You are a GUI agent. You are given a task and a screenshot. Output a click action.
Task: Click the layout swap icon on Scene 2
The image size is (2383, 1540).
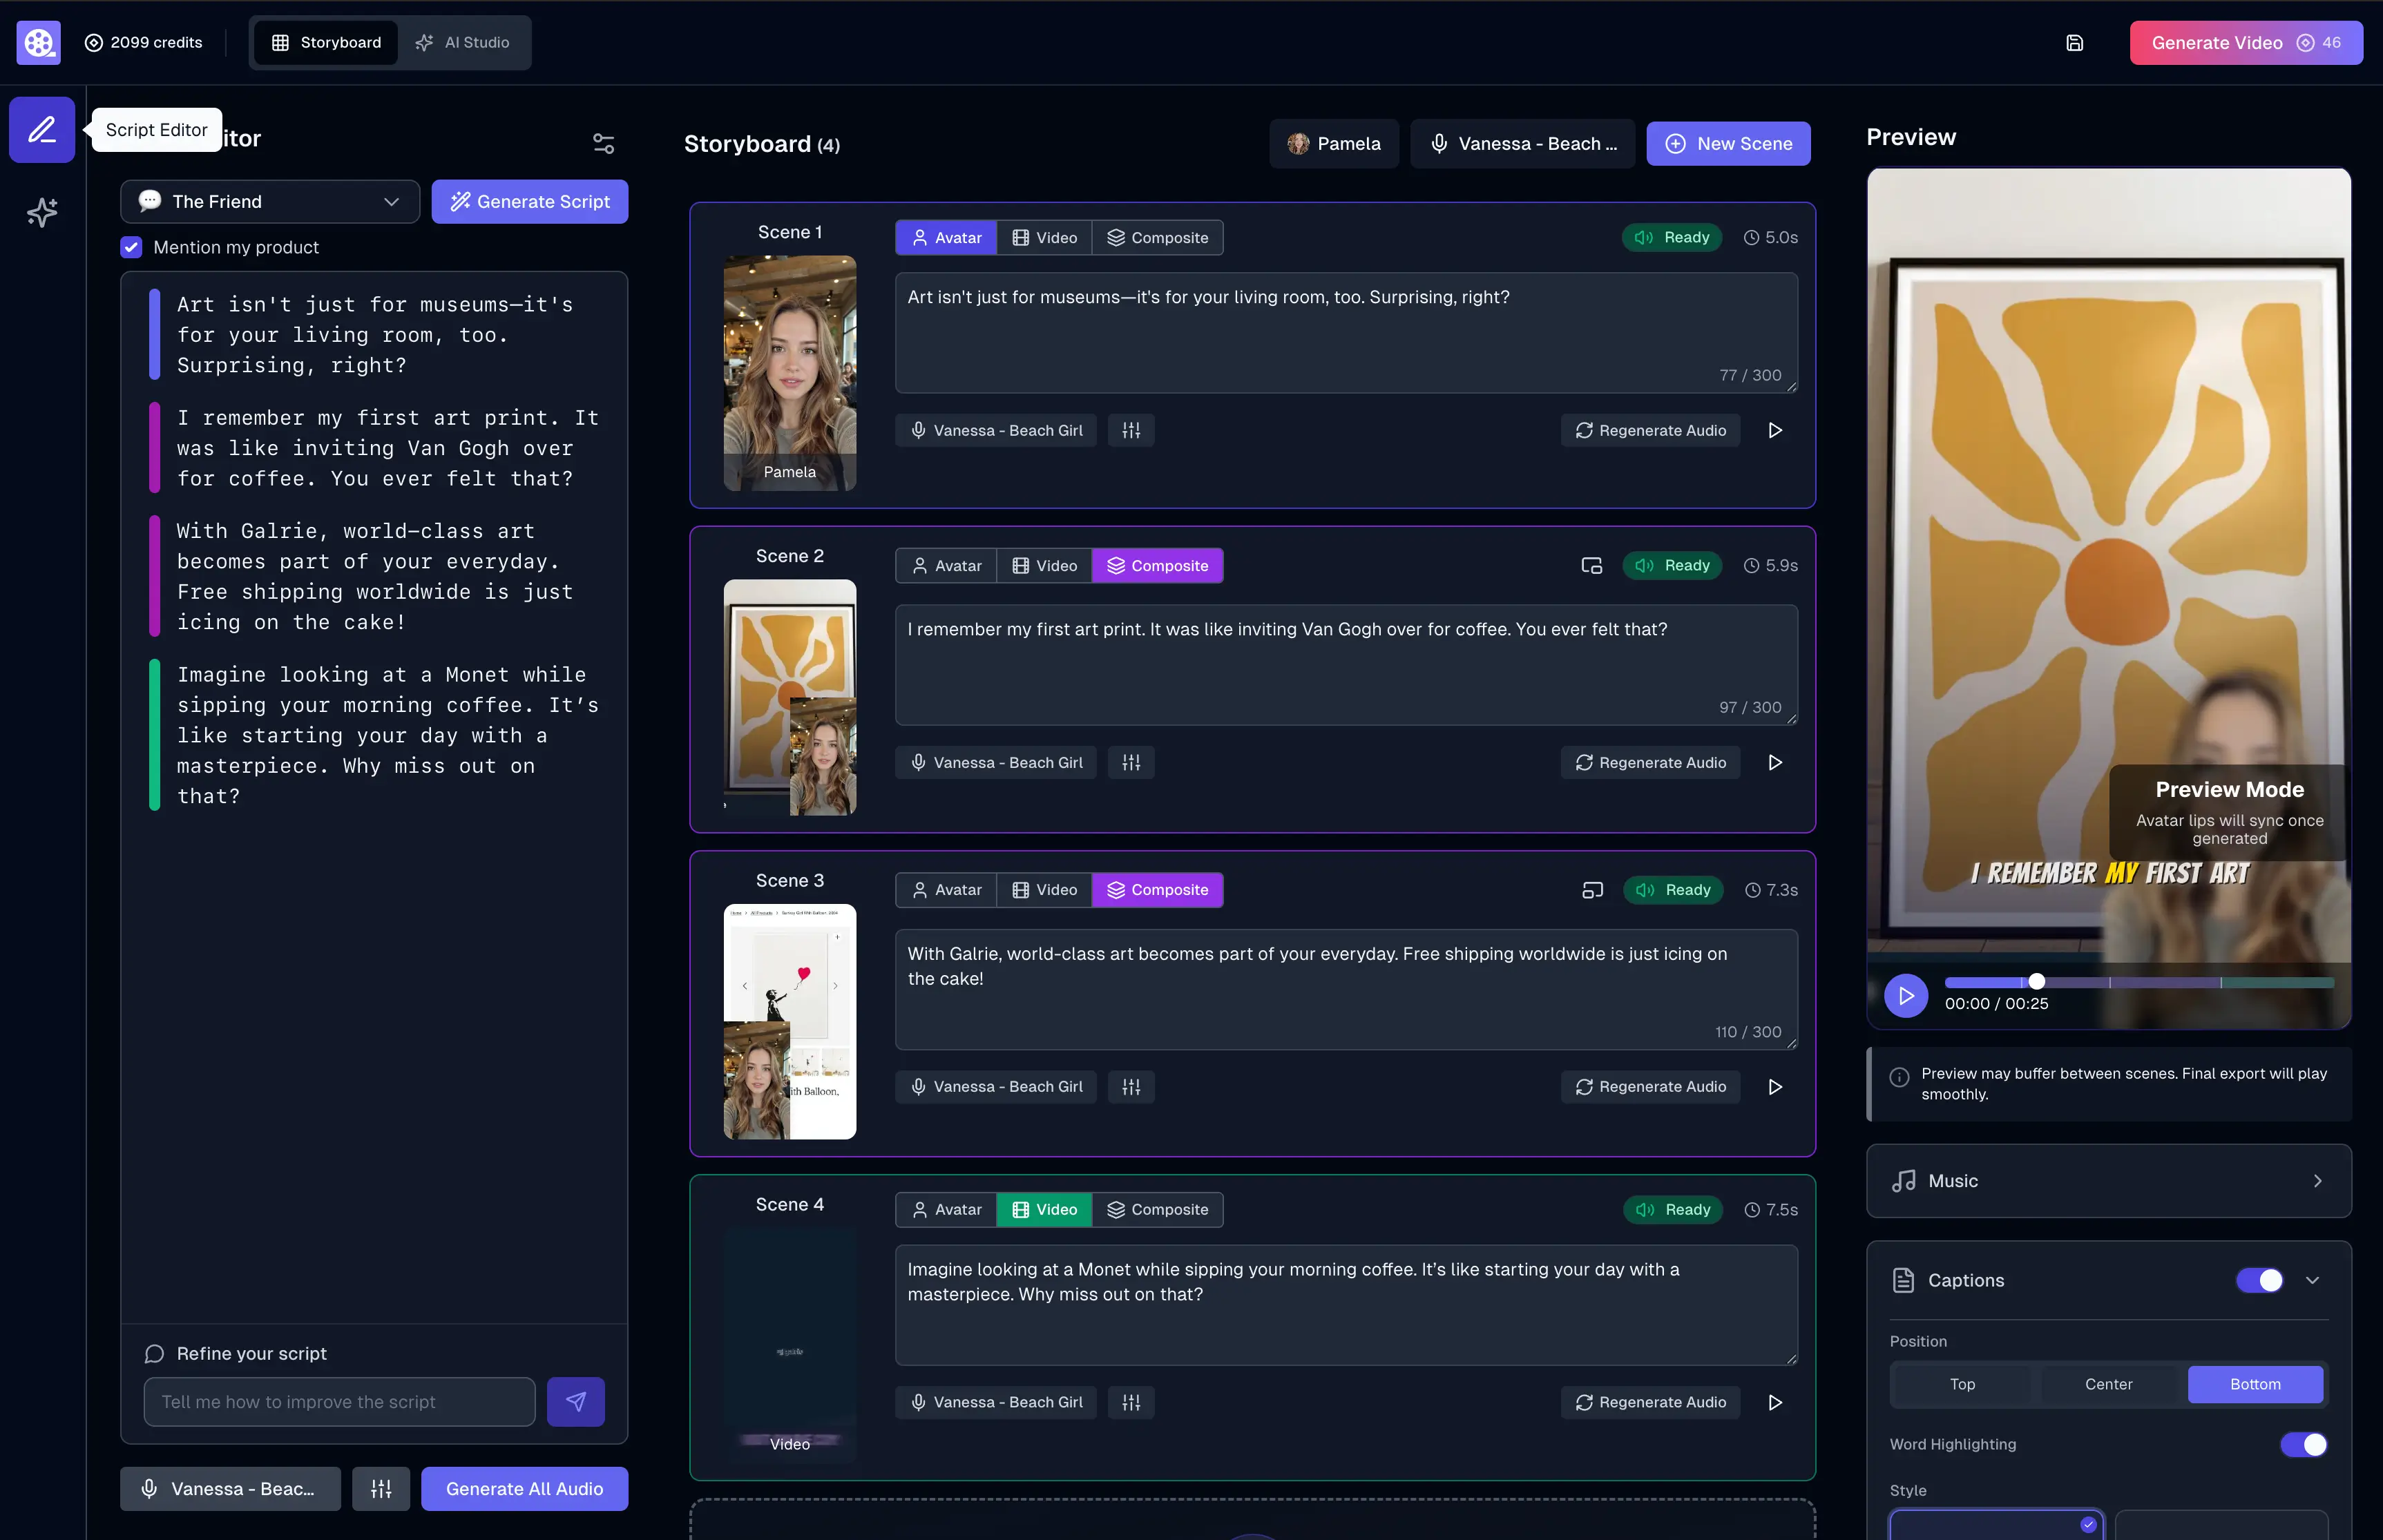tap(1591, 565)
